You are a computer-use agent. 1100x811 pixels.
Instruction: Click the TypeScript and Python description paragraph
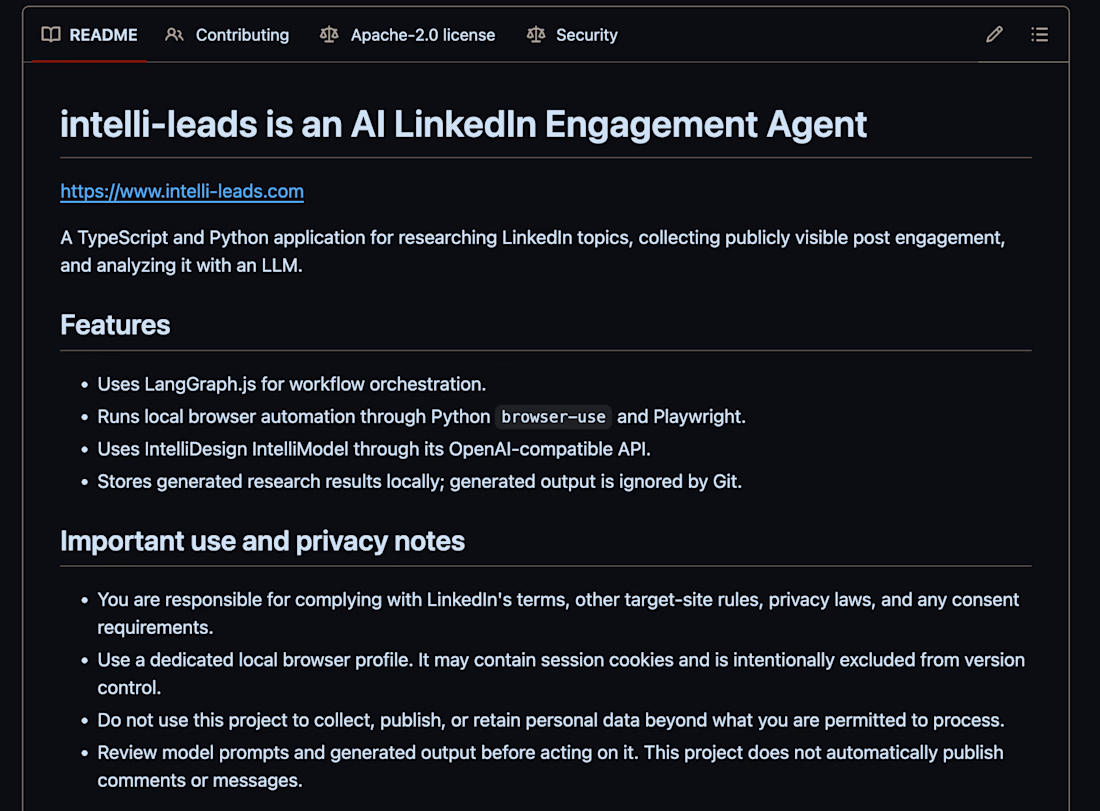point(532,251)
